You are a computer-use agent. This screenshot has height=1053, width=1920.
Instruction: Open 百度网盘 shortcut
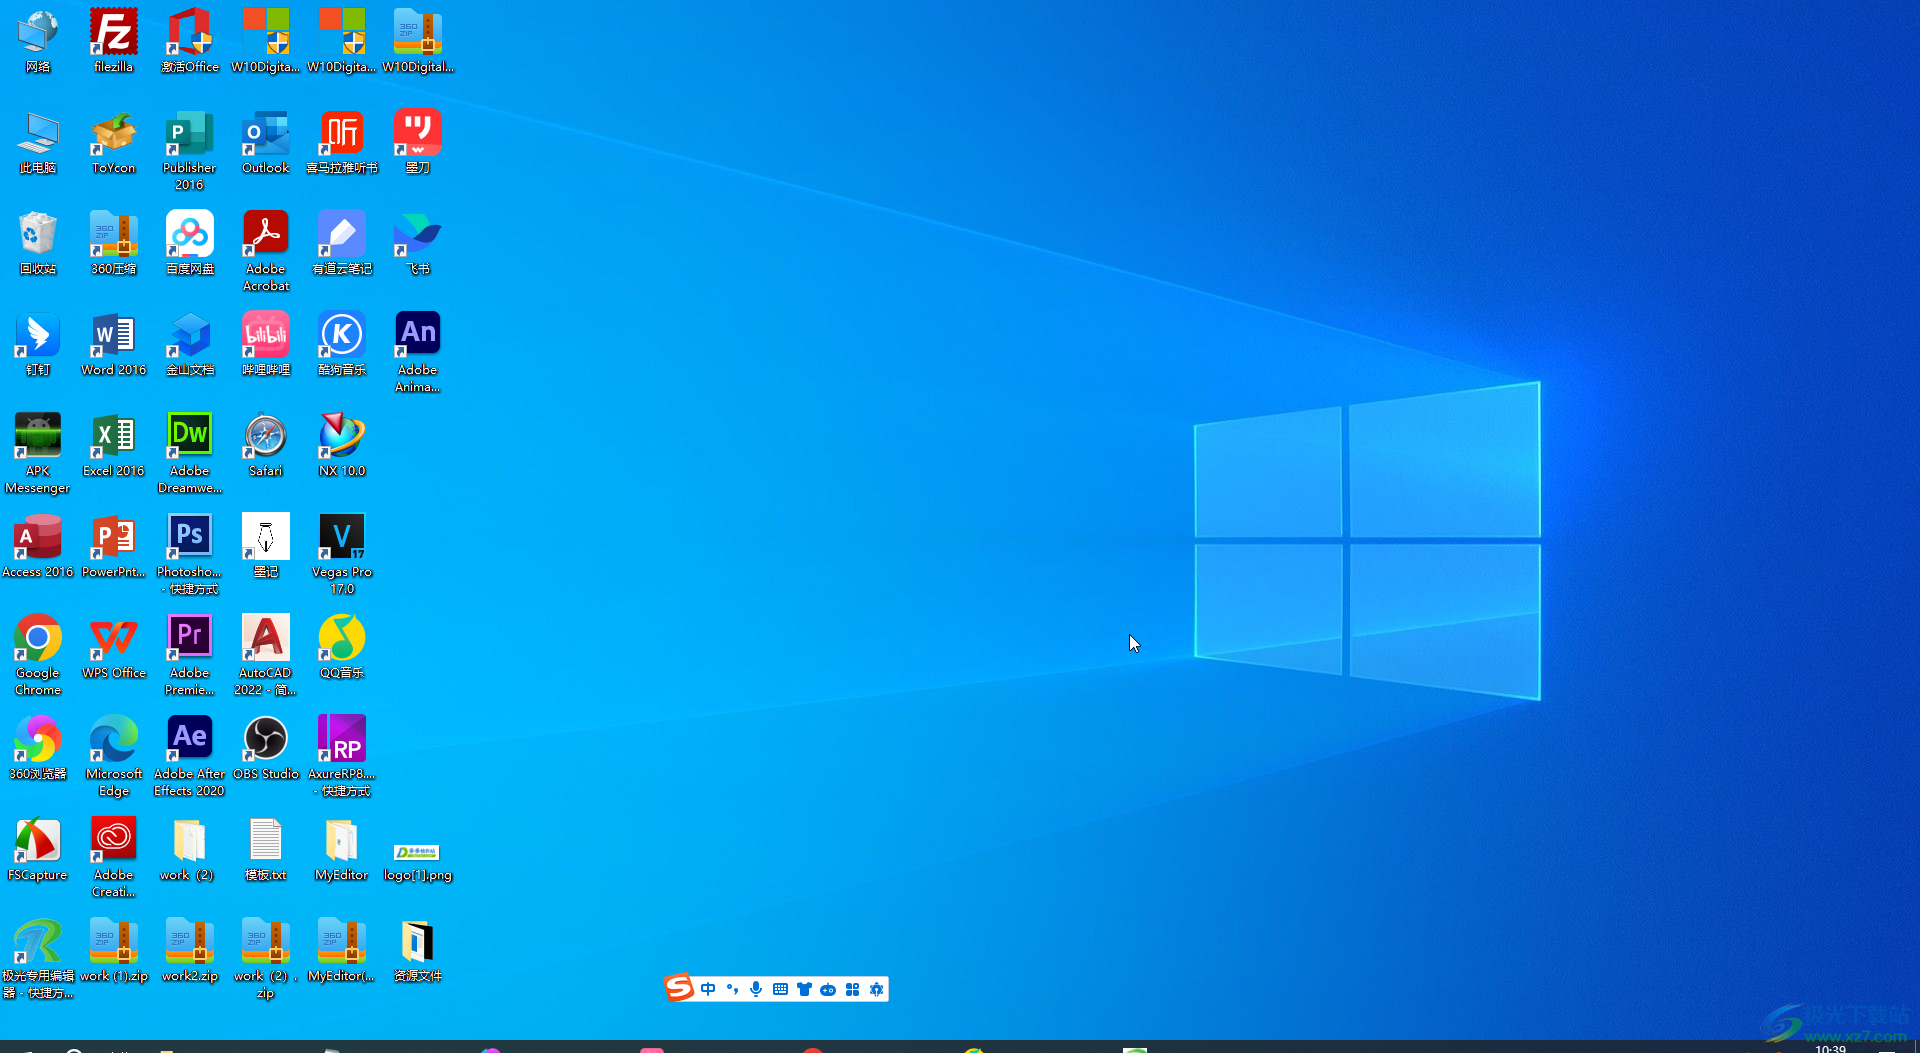point(190,243)
